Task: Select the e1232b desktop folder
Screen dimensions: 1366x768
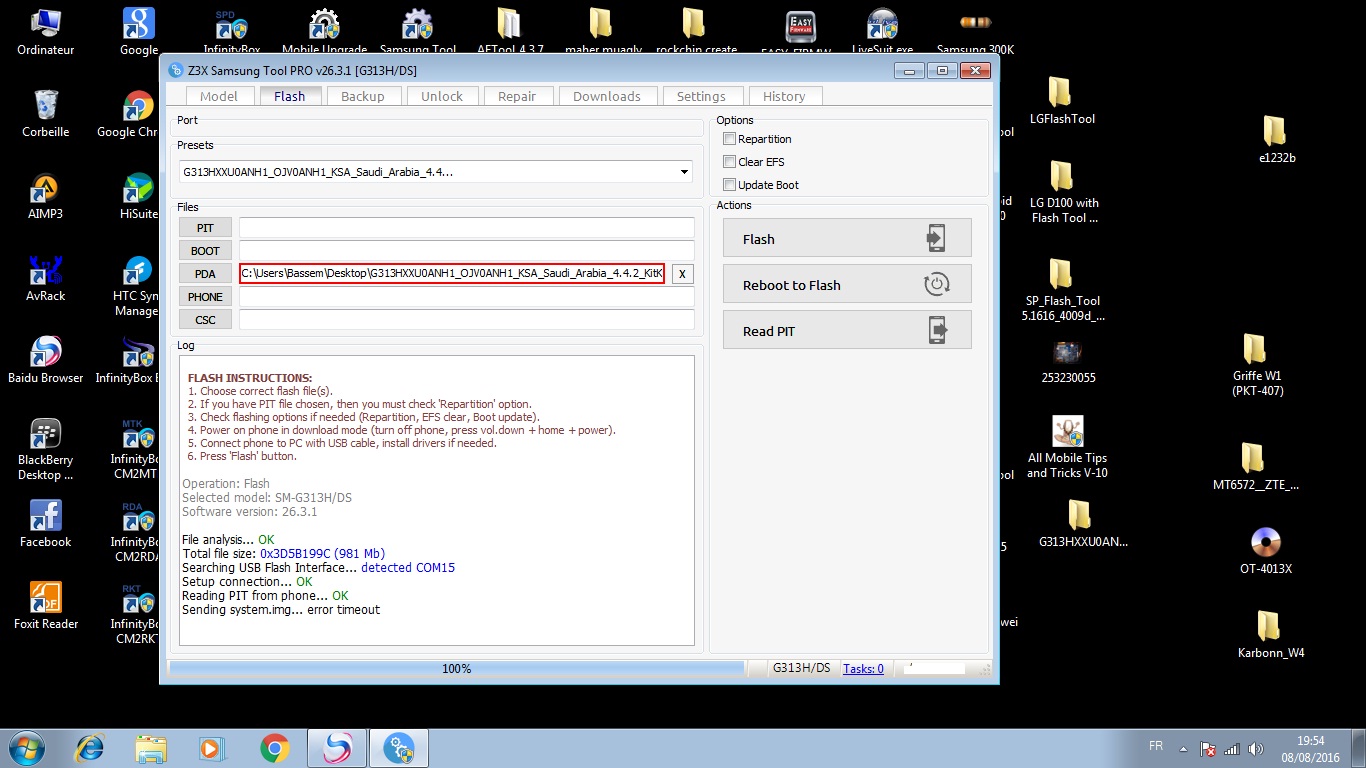Action: pyautogui.click(x=1277, y=140)
